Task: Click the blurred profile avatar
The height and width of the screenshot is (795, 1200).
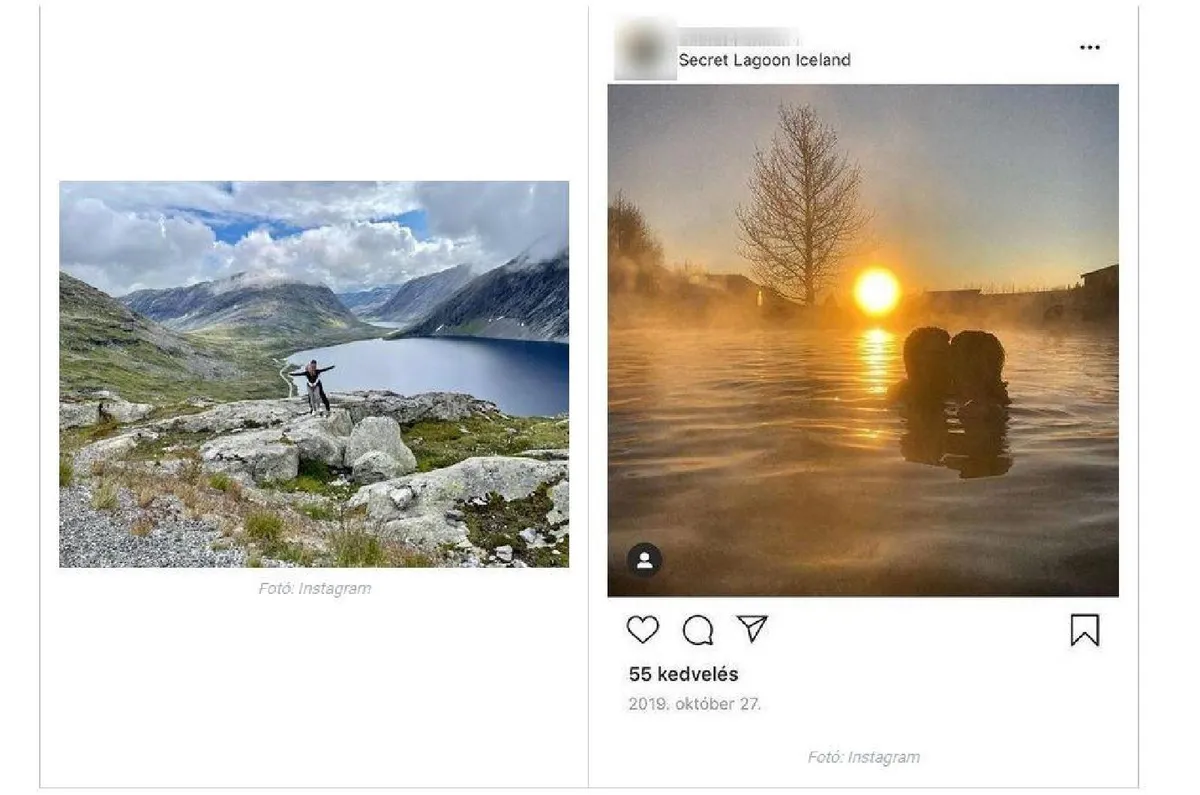Action: (645, 49)
